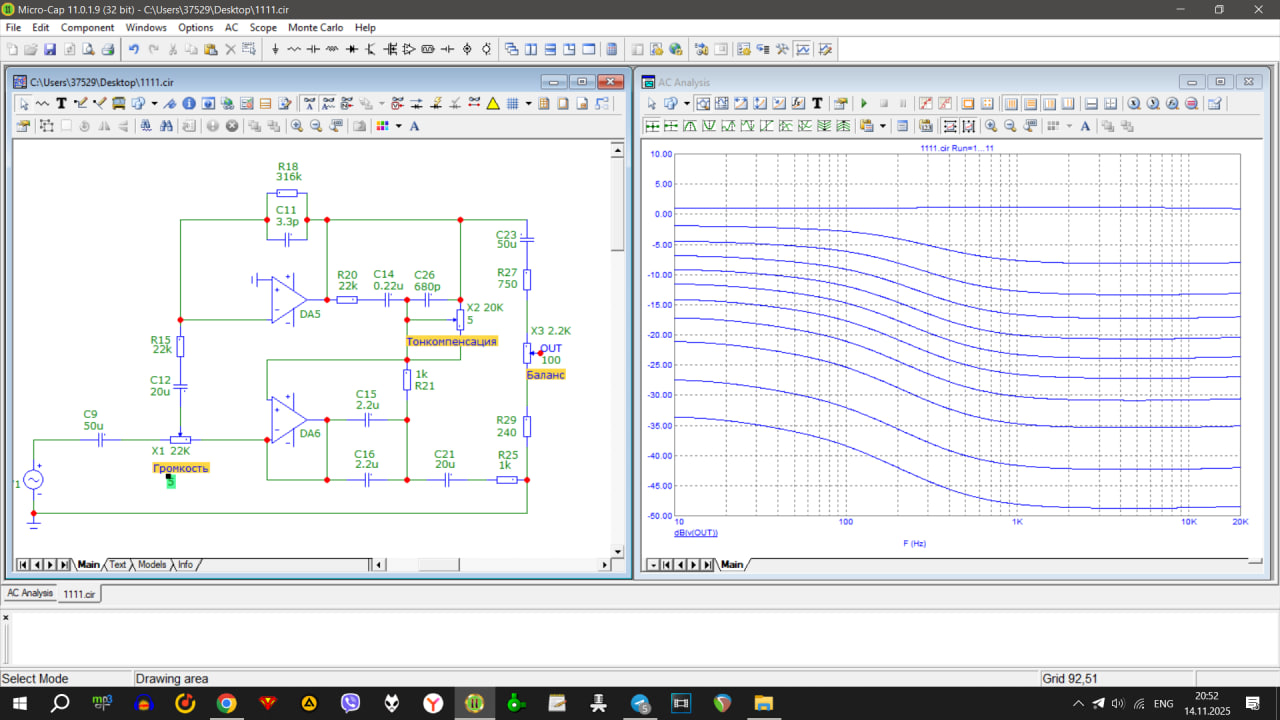
Task: Click the schematic horizontal scrollbar thumb
Action: click(x=438, y=565)
